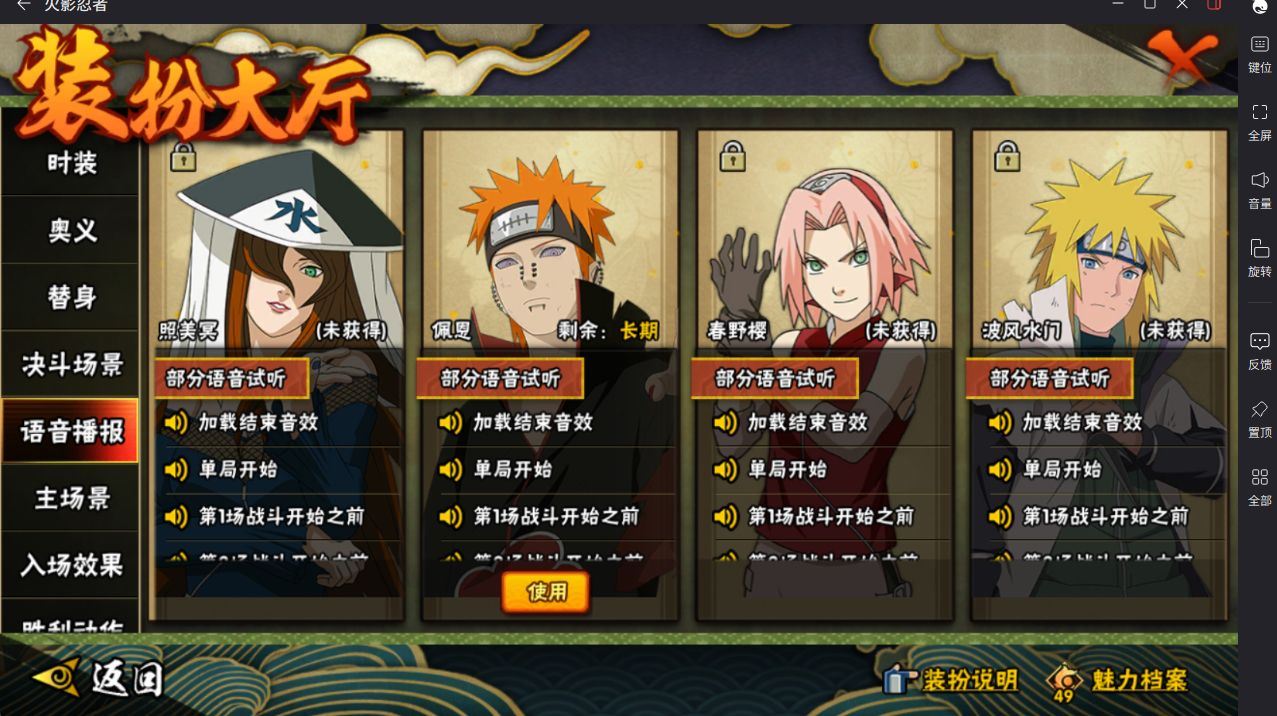Click 返回 back button at bottom left
The width and height of the screenshot is (1277, 716).
coord(98,678)
